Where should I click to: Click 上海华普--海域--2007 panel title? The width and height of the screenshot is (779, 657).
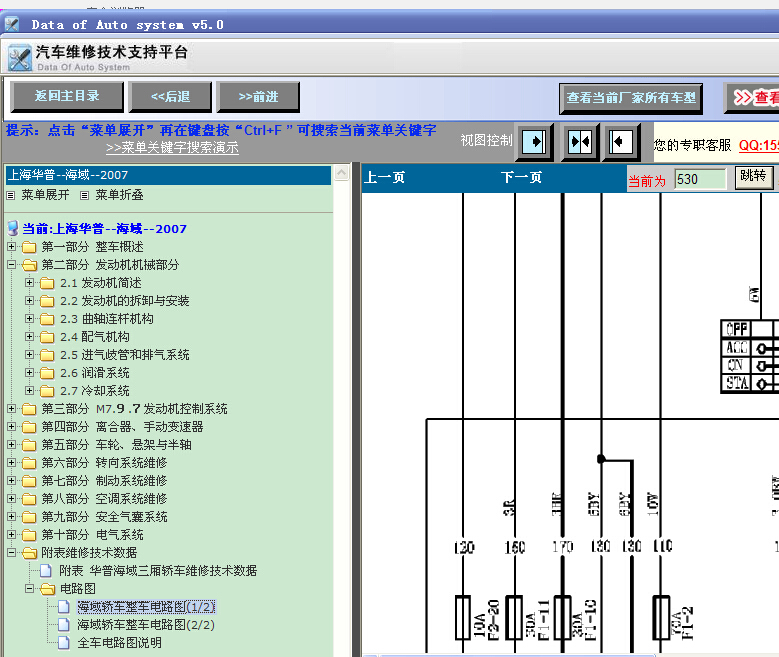coord(168,175)
